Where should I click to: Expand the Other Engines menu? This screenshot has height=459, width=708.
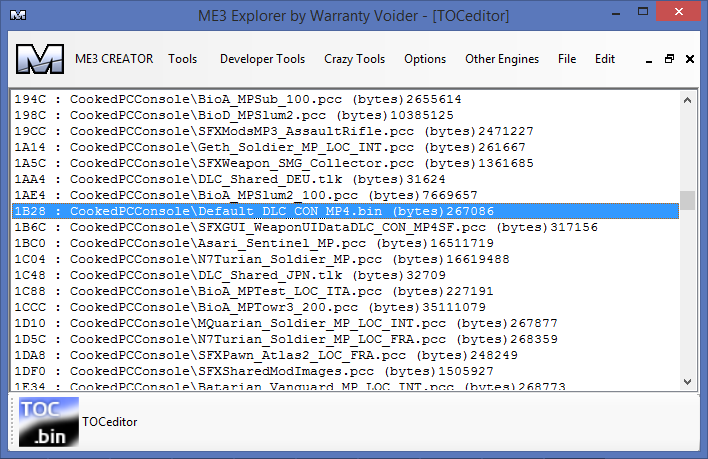(501, 59)
